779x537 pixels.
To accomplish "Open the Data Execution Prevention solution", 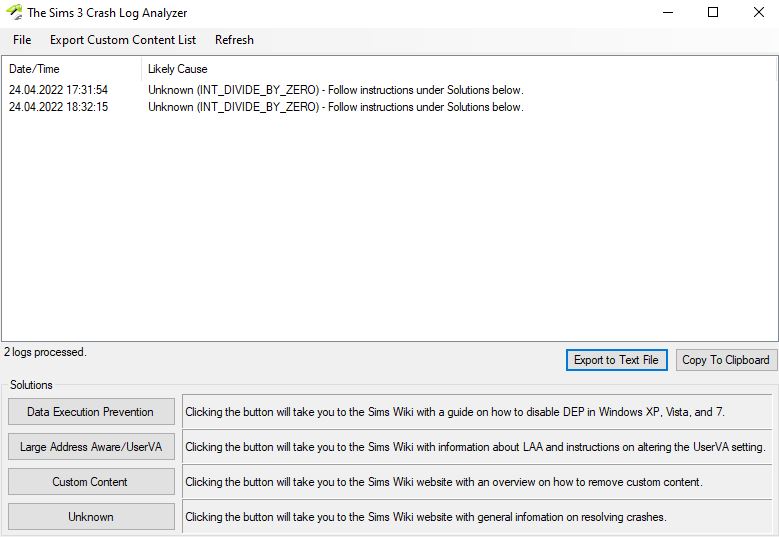I will pos(91,412).
